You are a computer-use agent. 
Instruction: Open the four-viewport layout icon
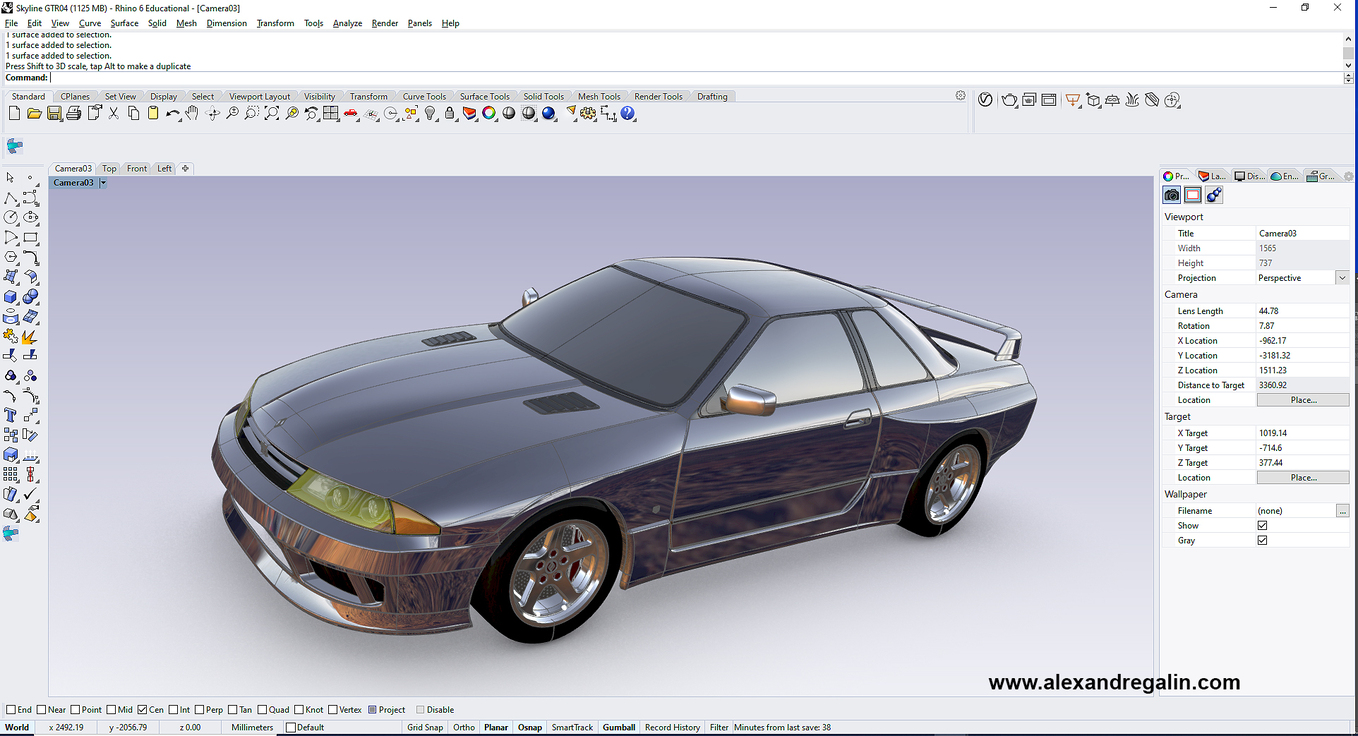point(330,114)
